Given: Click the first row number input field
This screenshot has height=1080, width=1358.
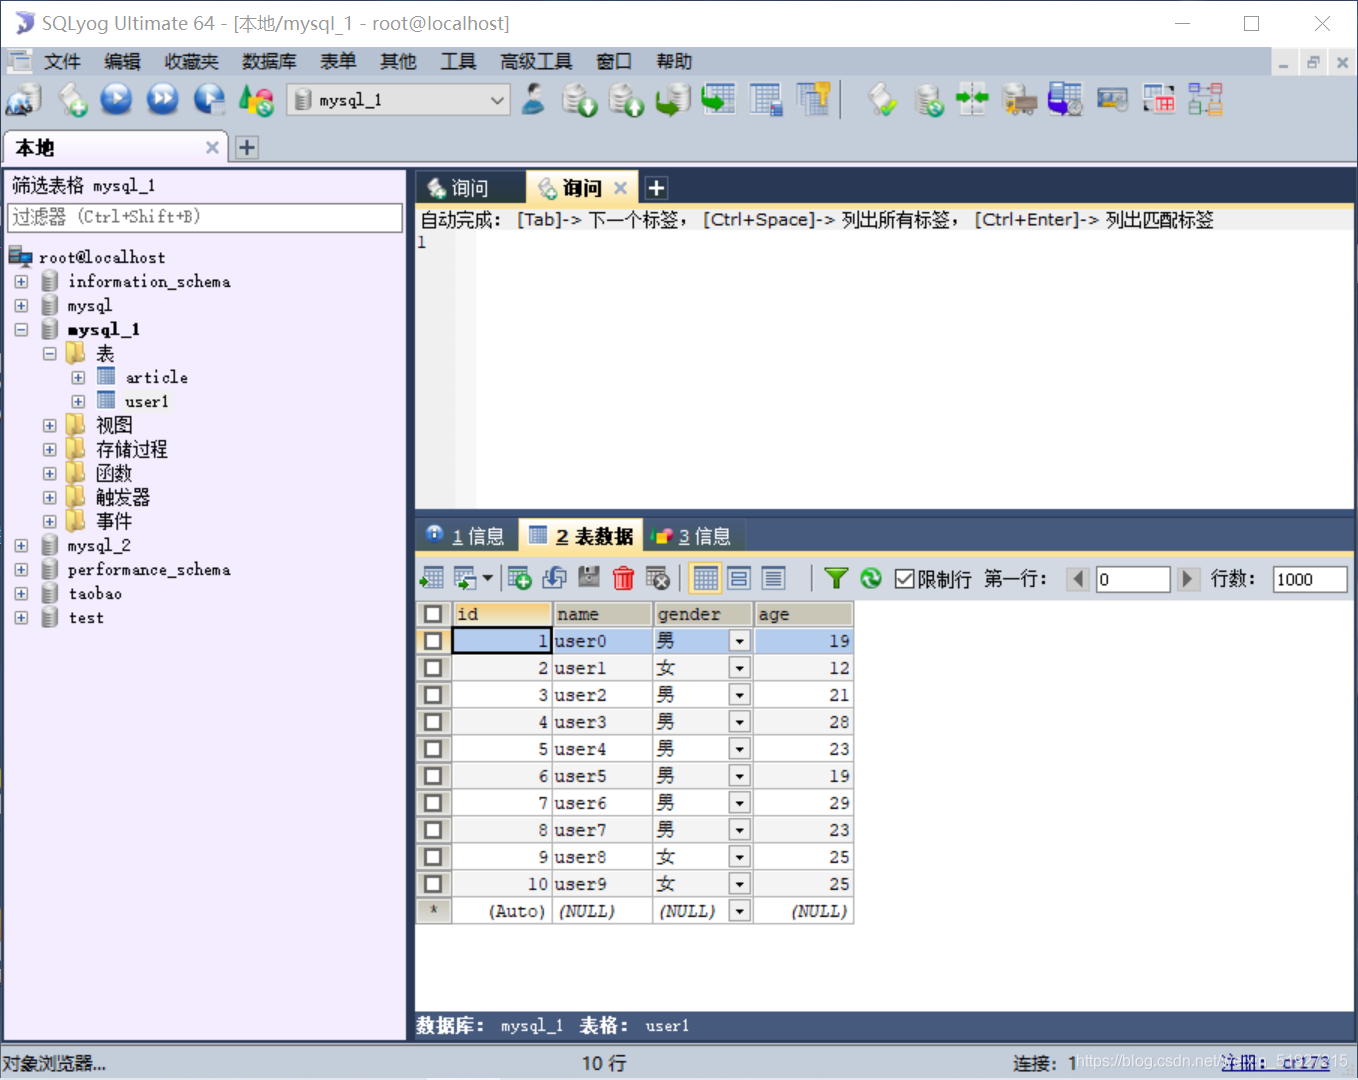Looking at the screenshot, I should (1133, 579).
